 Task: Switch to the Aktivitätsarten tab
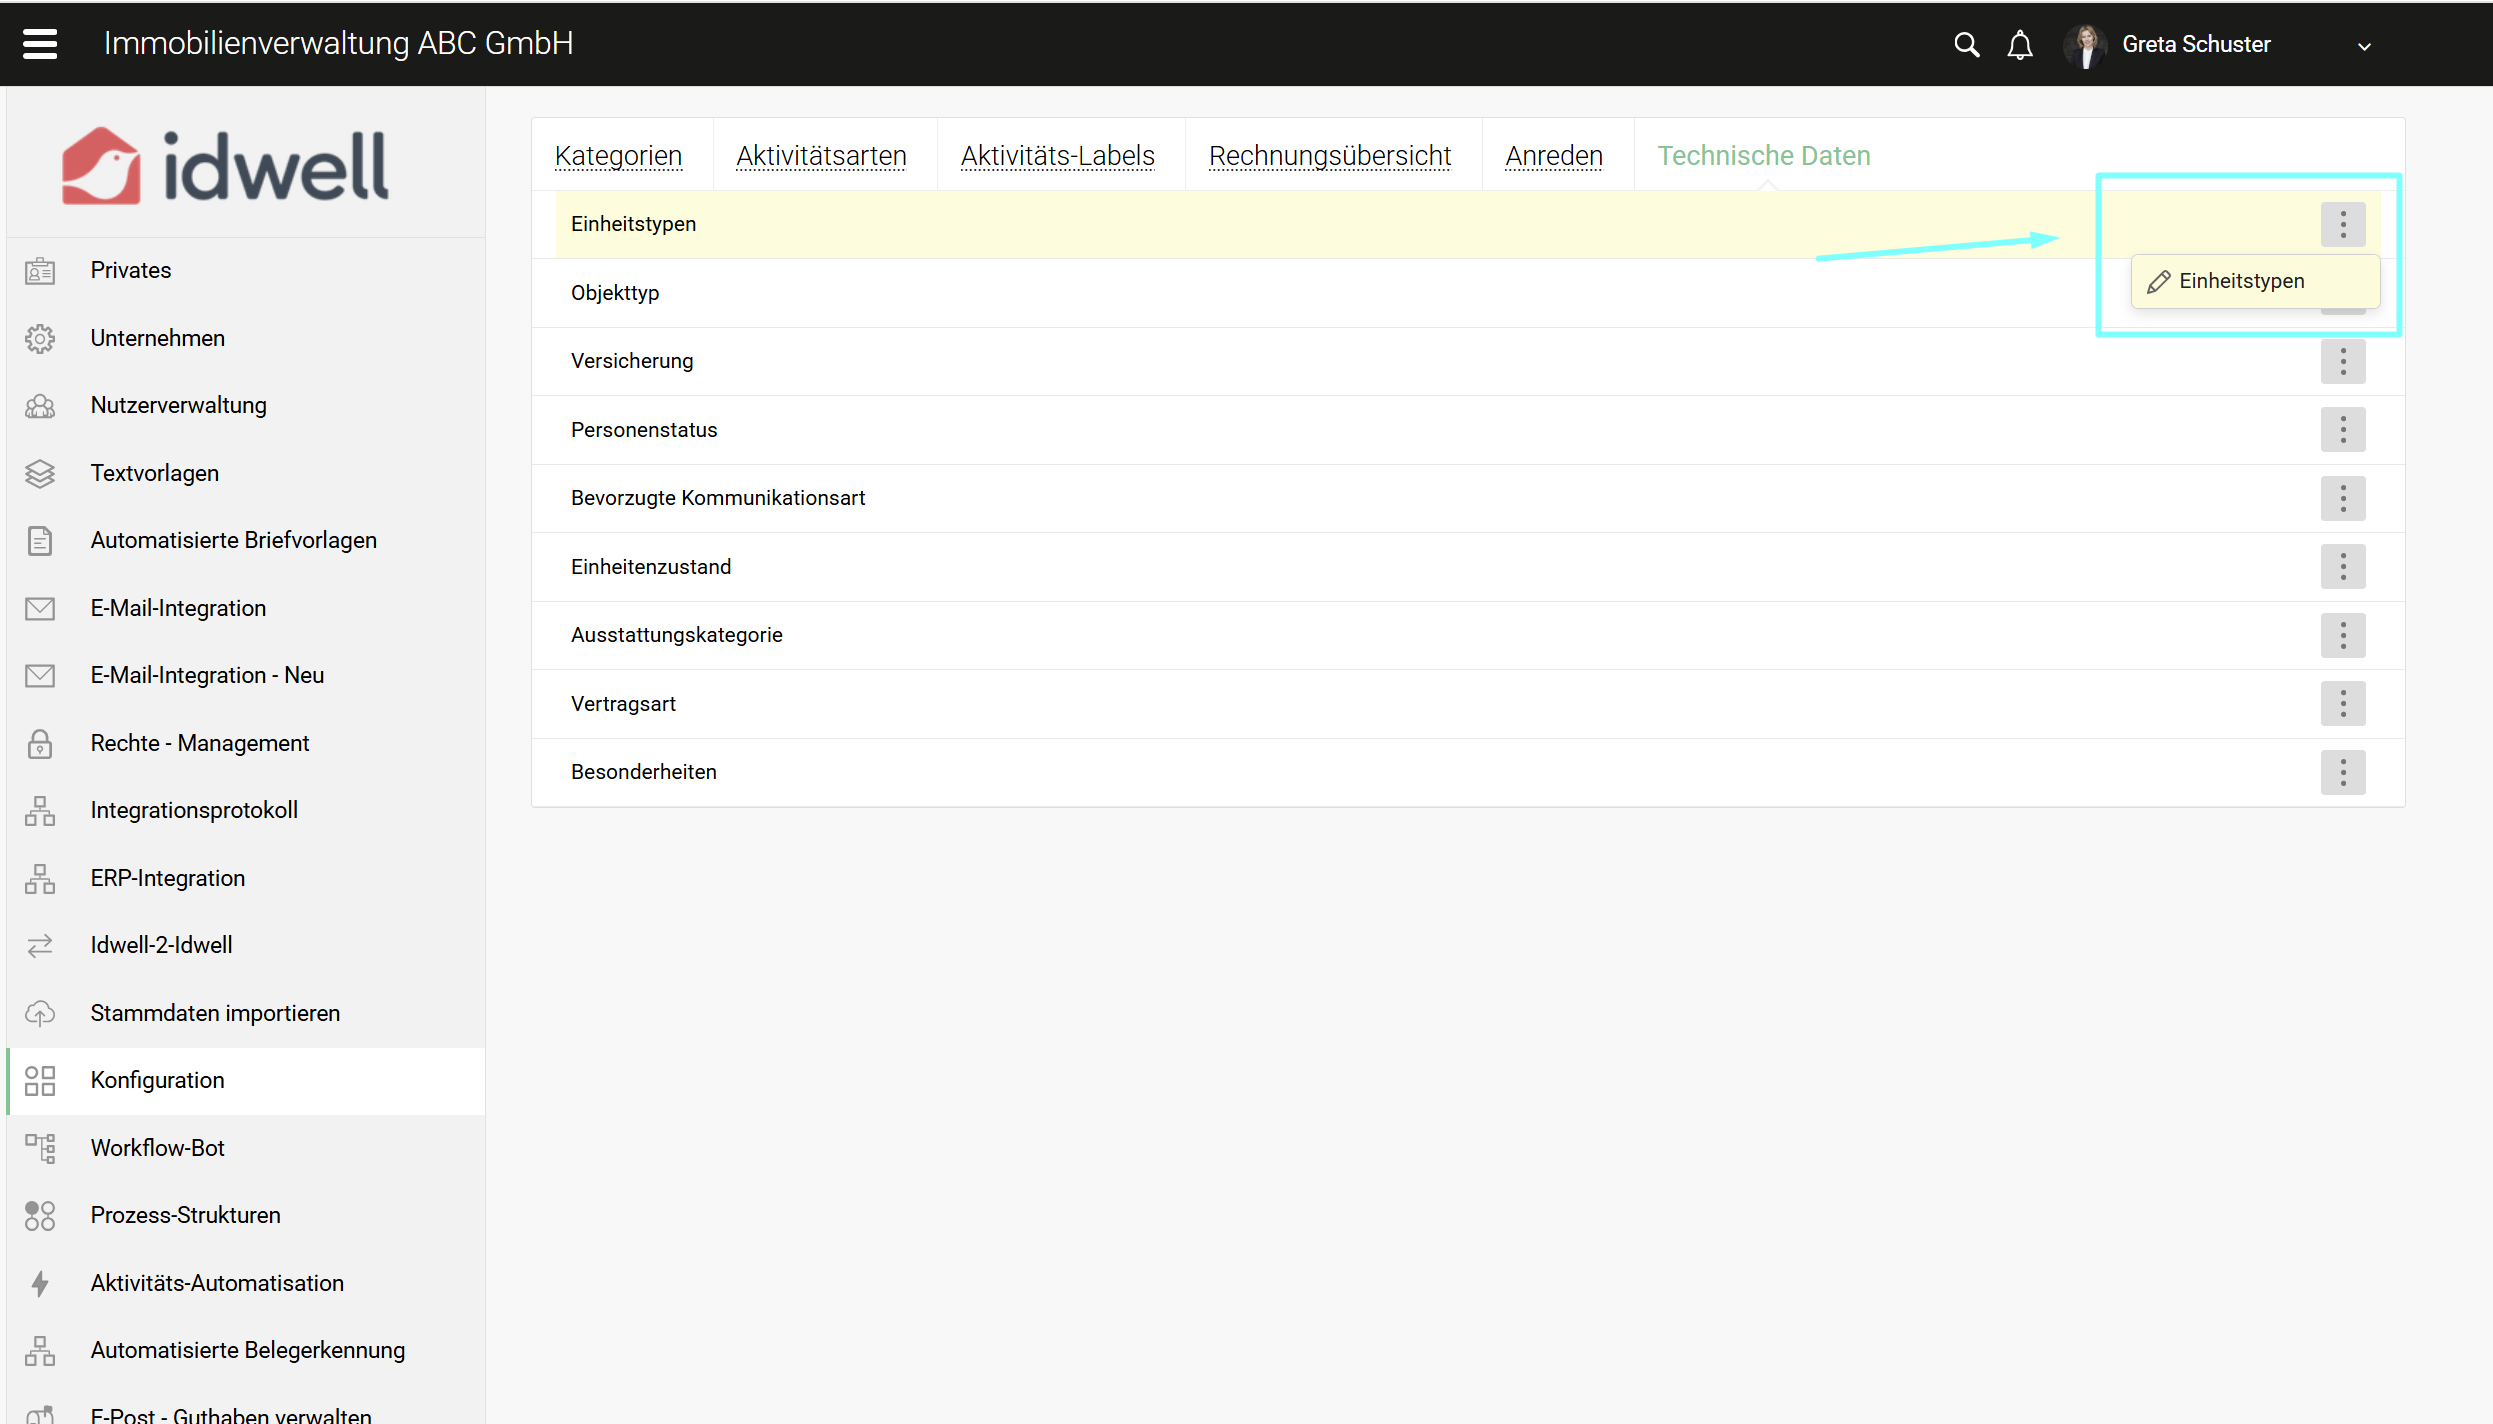click(x=821, y=156)
